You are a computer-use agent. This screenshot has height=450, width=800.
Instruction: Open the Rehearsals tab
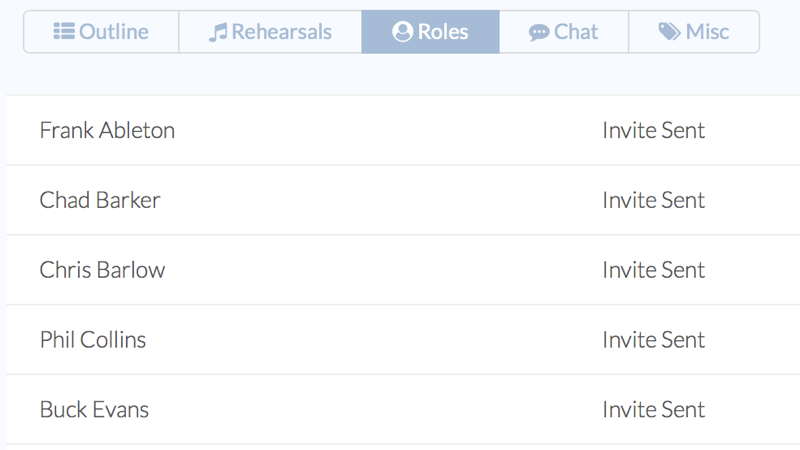coord(270,32)
